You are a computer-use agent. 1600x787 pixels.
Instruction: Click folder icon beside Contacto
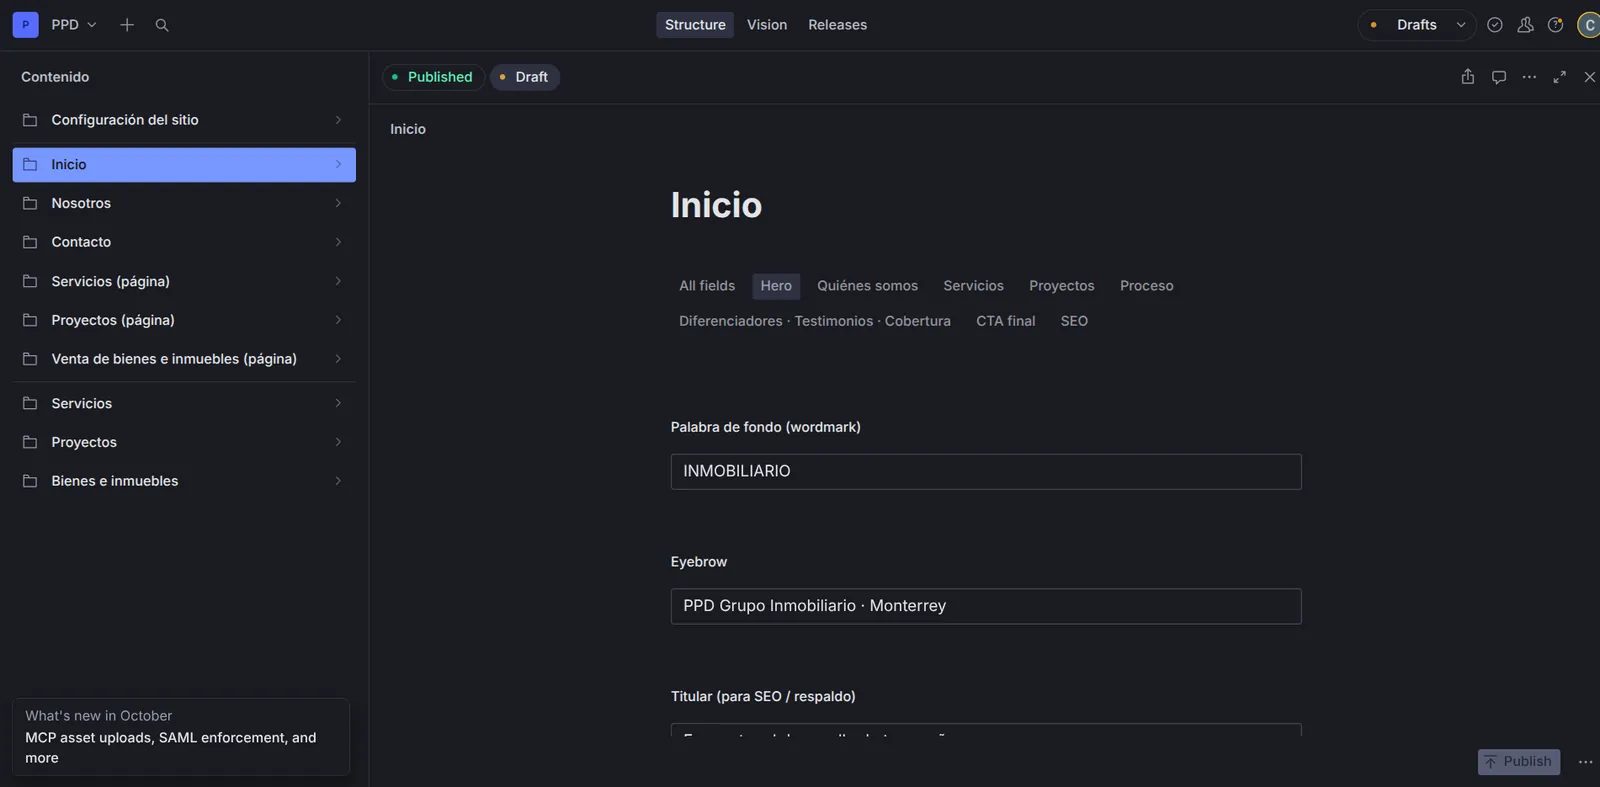pos(30,242)
